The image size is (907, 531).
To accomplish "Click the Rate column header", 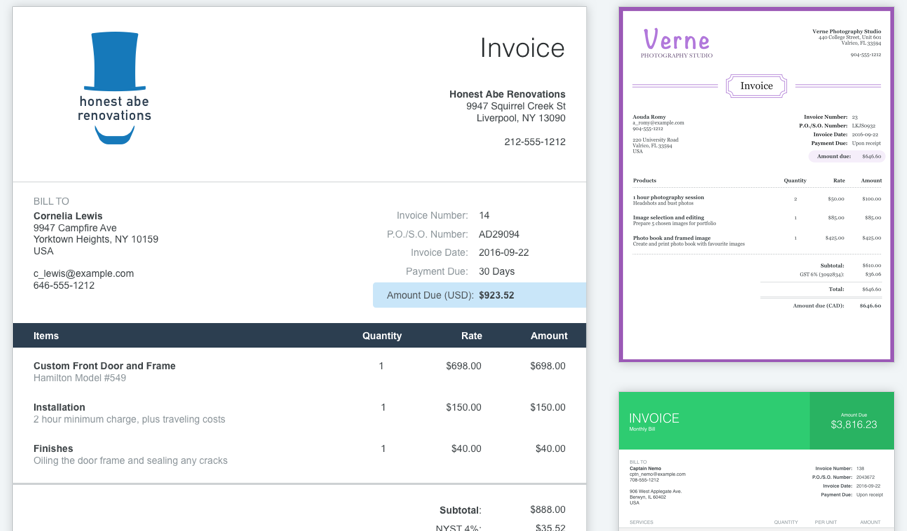I will pos(471,335).
